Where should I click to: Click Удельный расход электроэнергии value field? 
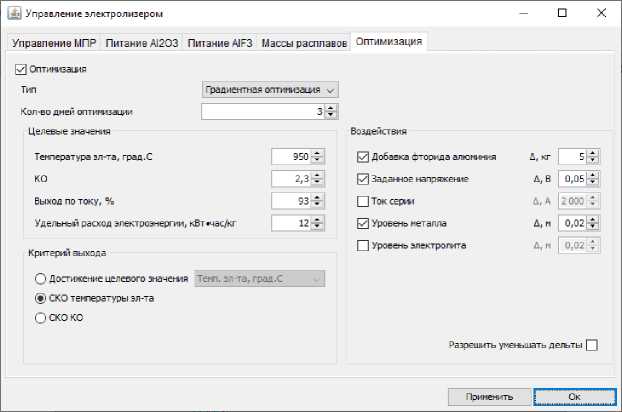(x=291, y=223)
